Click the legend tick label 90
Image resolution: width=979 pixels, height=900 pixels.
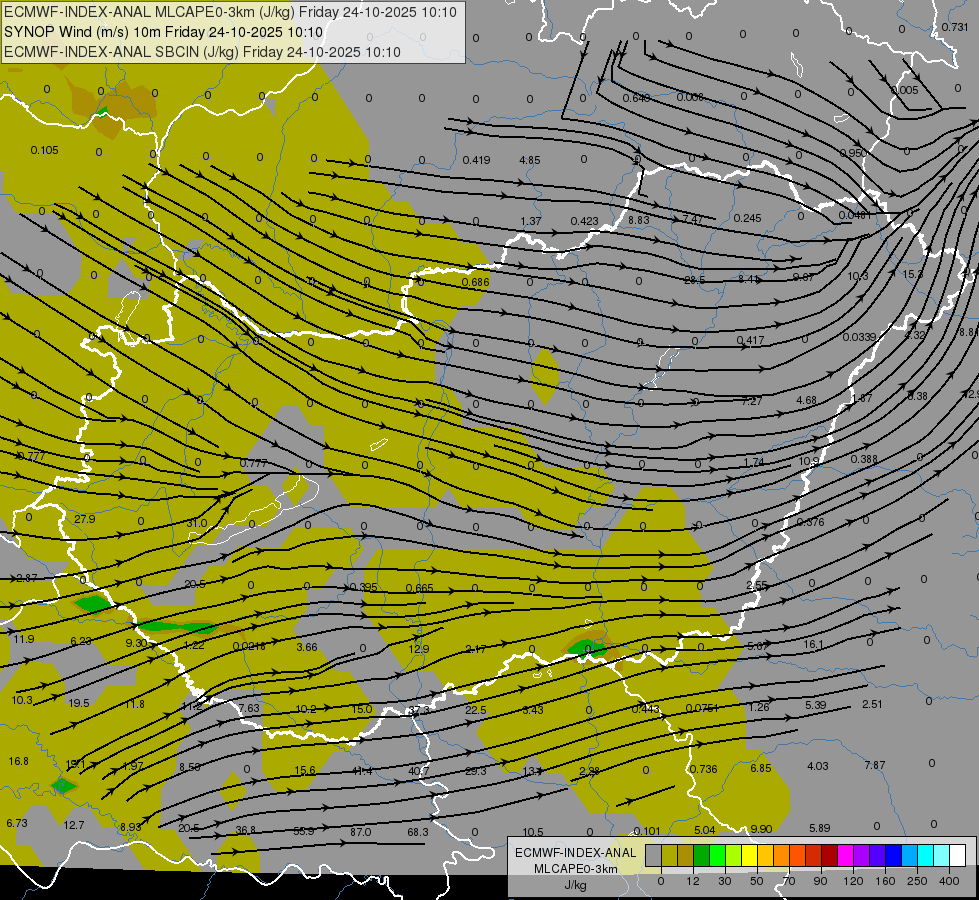point(820,881)
